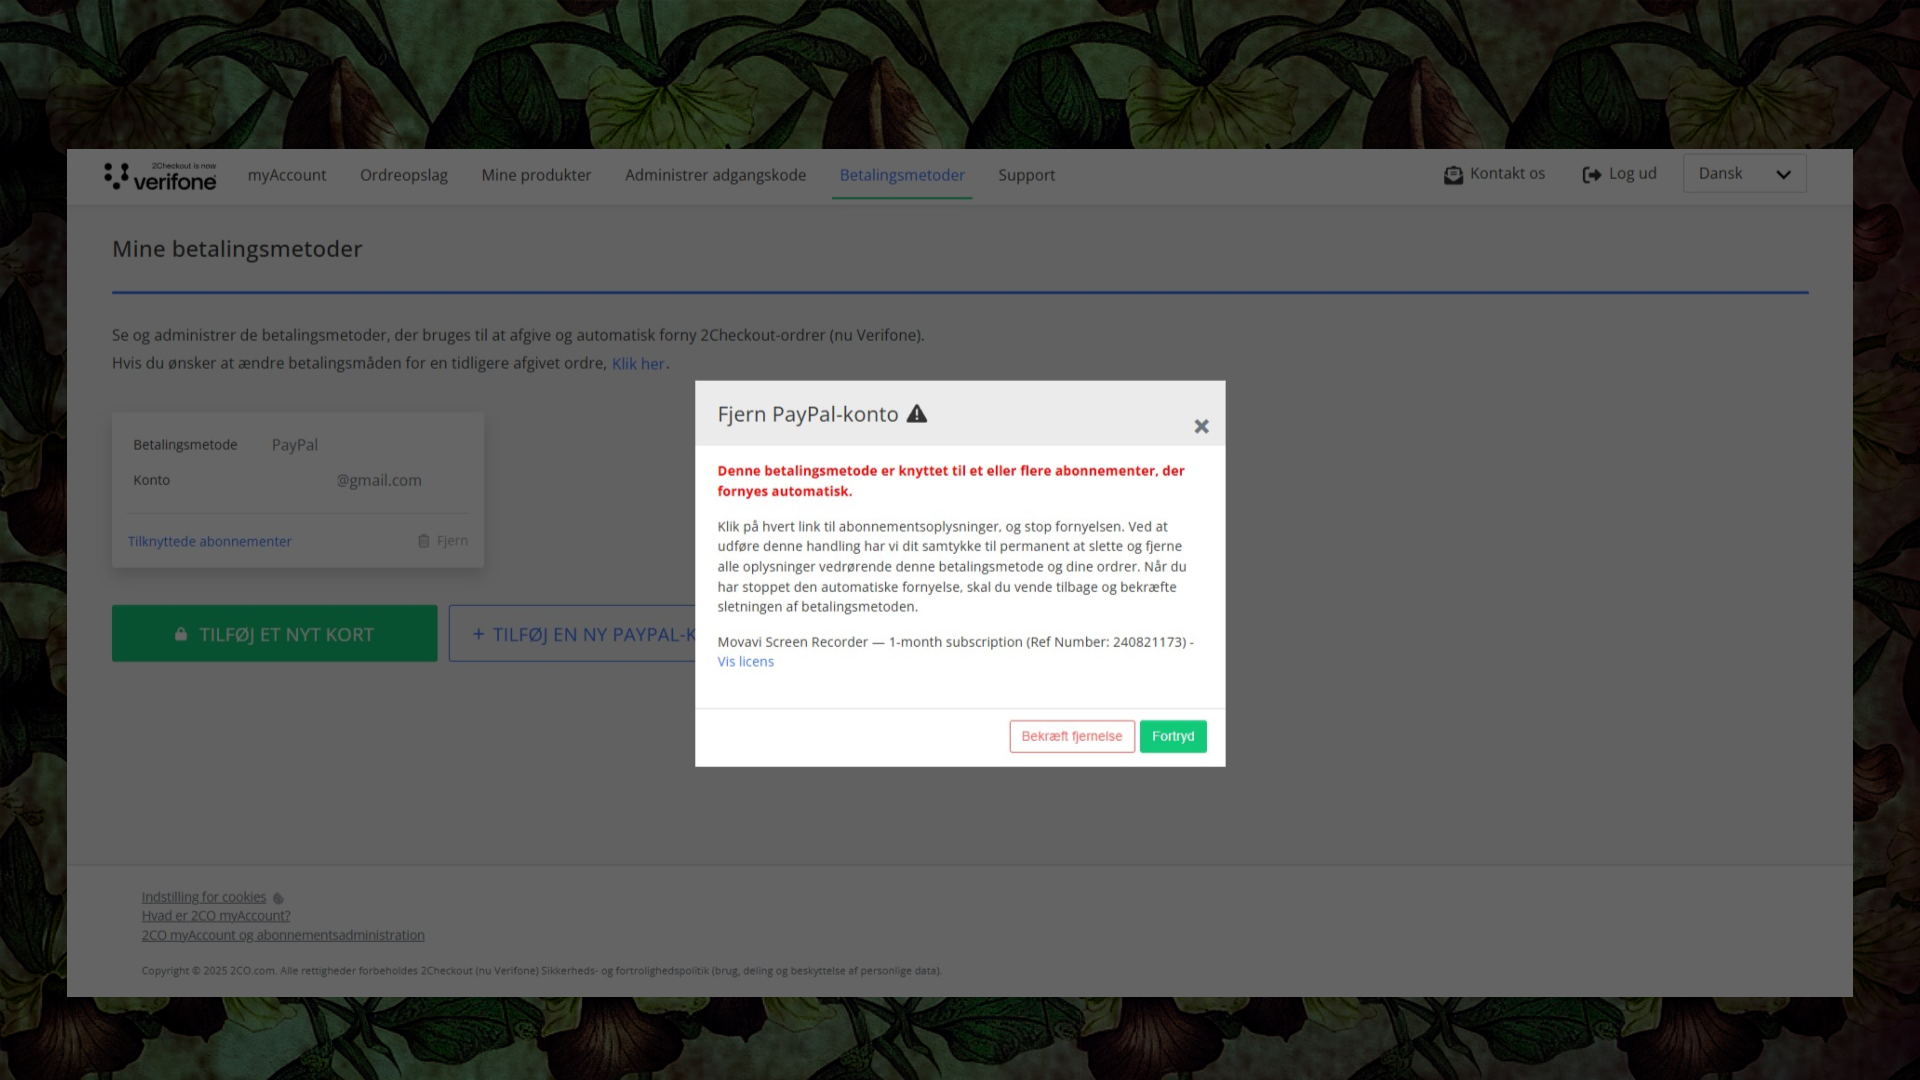Open the myAccount menu item
Viewport: 1920px width, 1080px height.
tap(287, 175)
